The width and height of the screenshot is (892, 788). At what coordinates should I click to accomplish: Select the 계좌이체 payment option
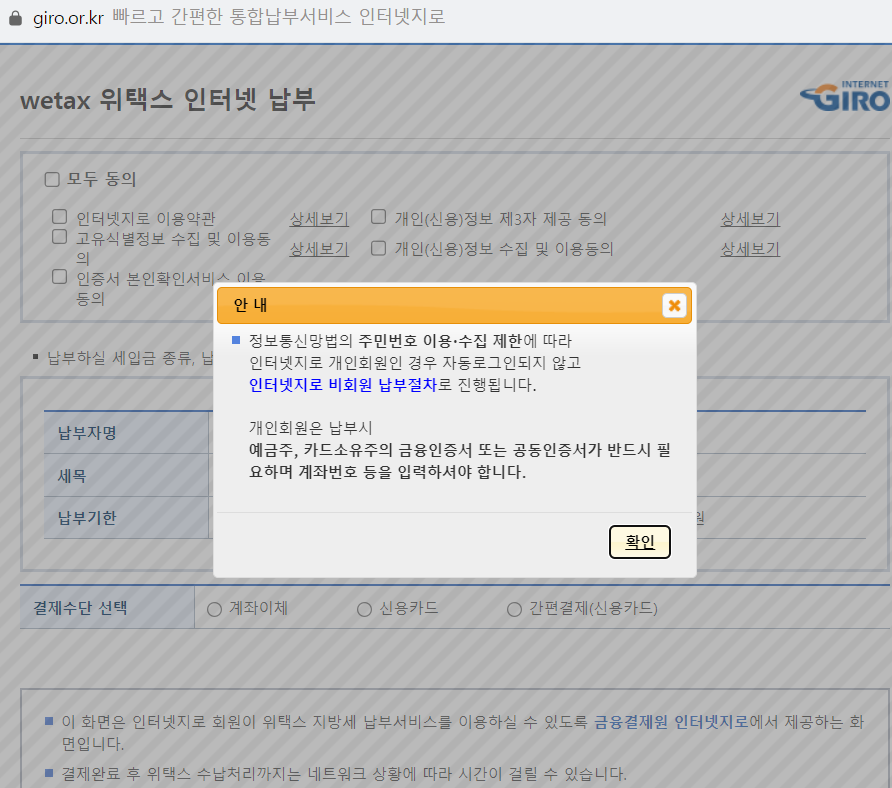coord(214,609)
